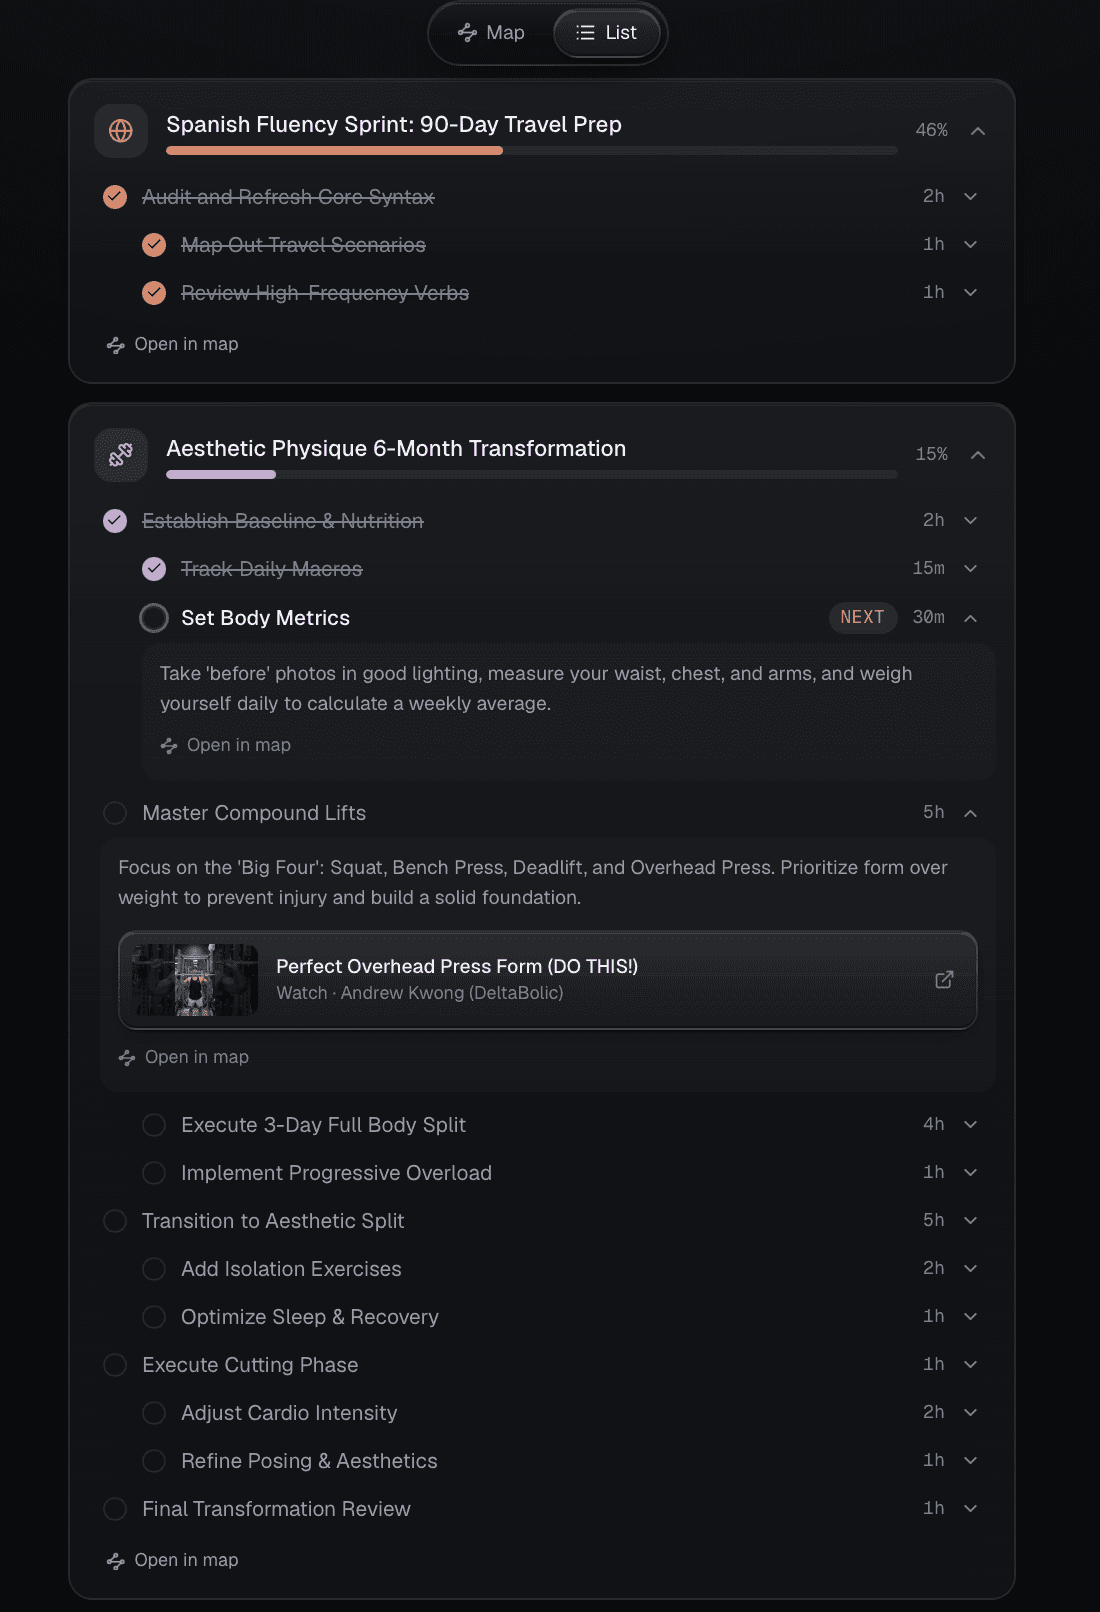Click map icon below the Overhead Press video card

point(127,1058)
